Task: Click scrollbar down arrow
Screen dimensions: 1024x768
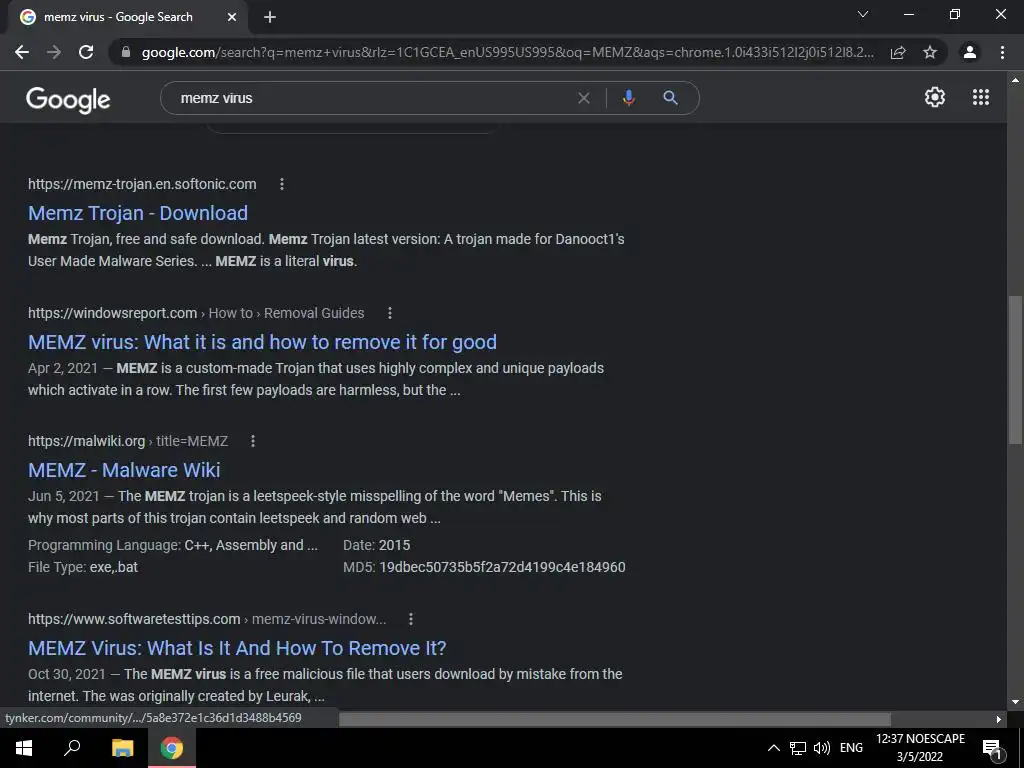Action: tap(1015, 702)
